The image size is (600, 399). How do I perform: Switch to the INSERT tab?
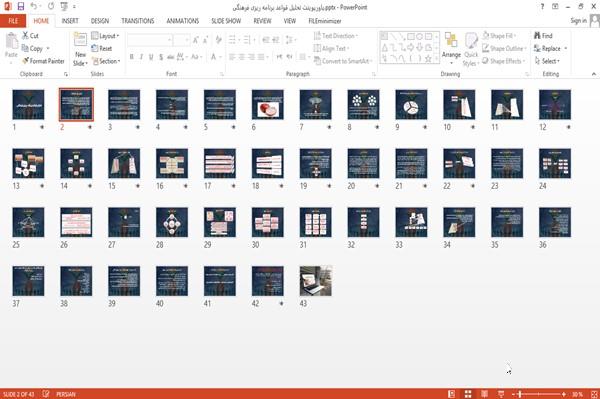(x=70, y=21)
